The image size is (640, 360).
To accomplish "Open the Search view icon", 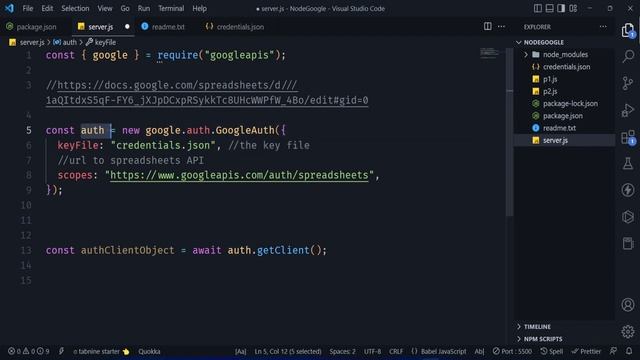I will click(x=628, y=56).
